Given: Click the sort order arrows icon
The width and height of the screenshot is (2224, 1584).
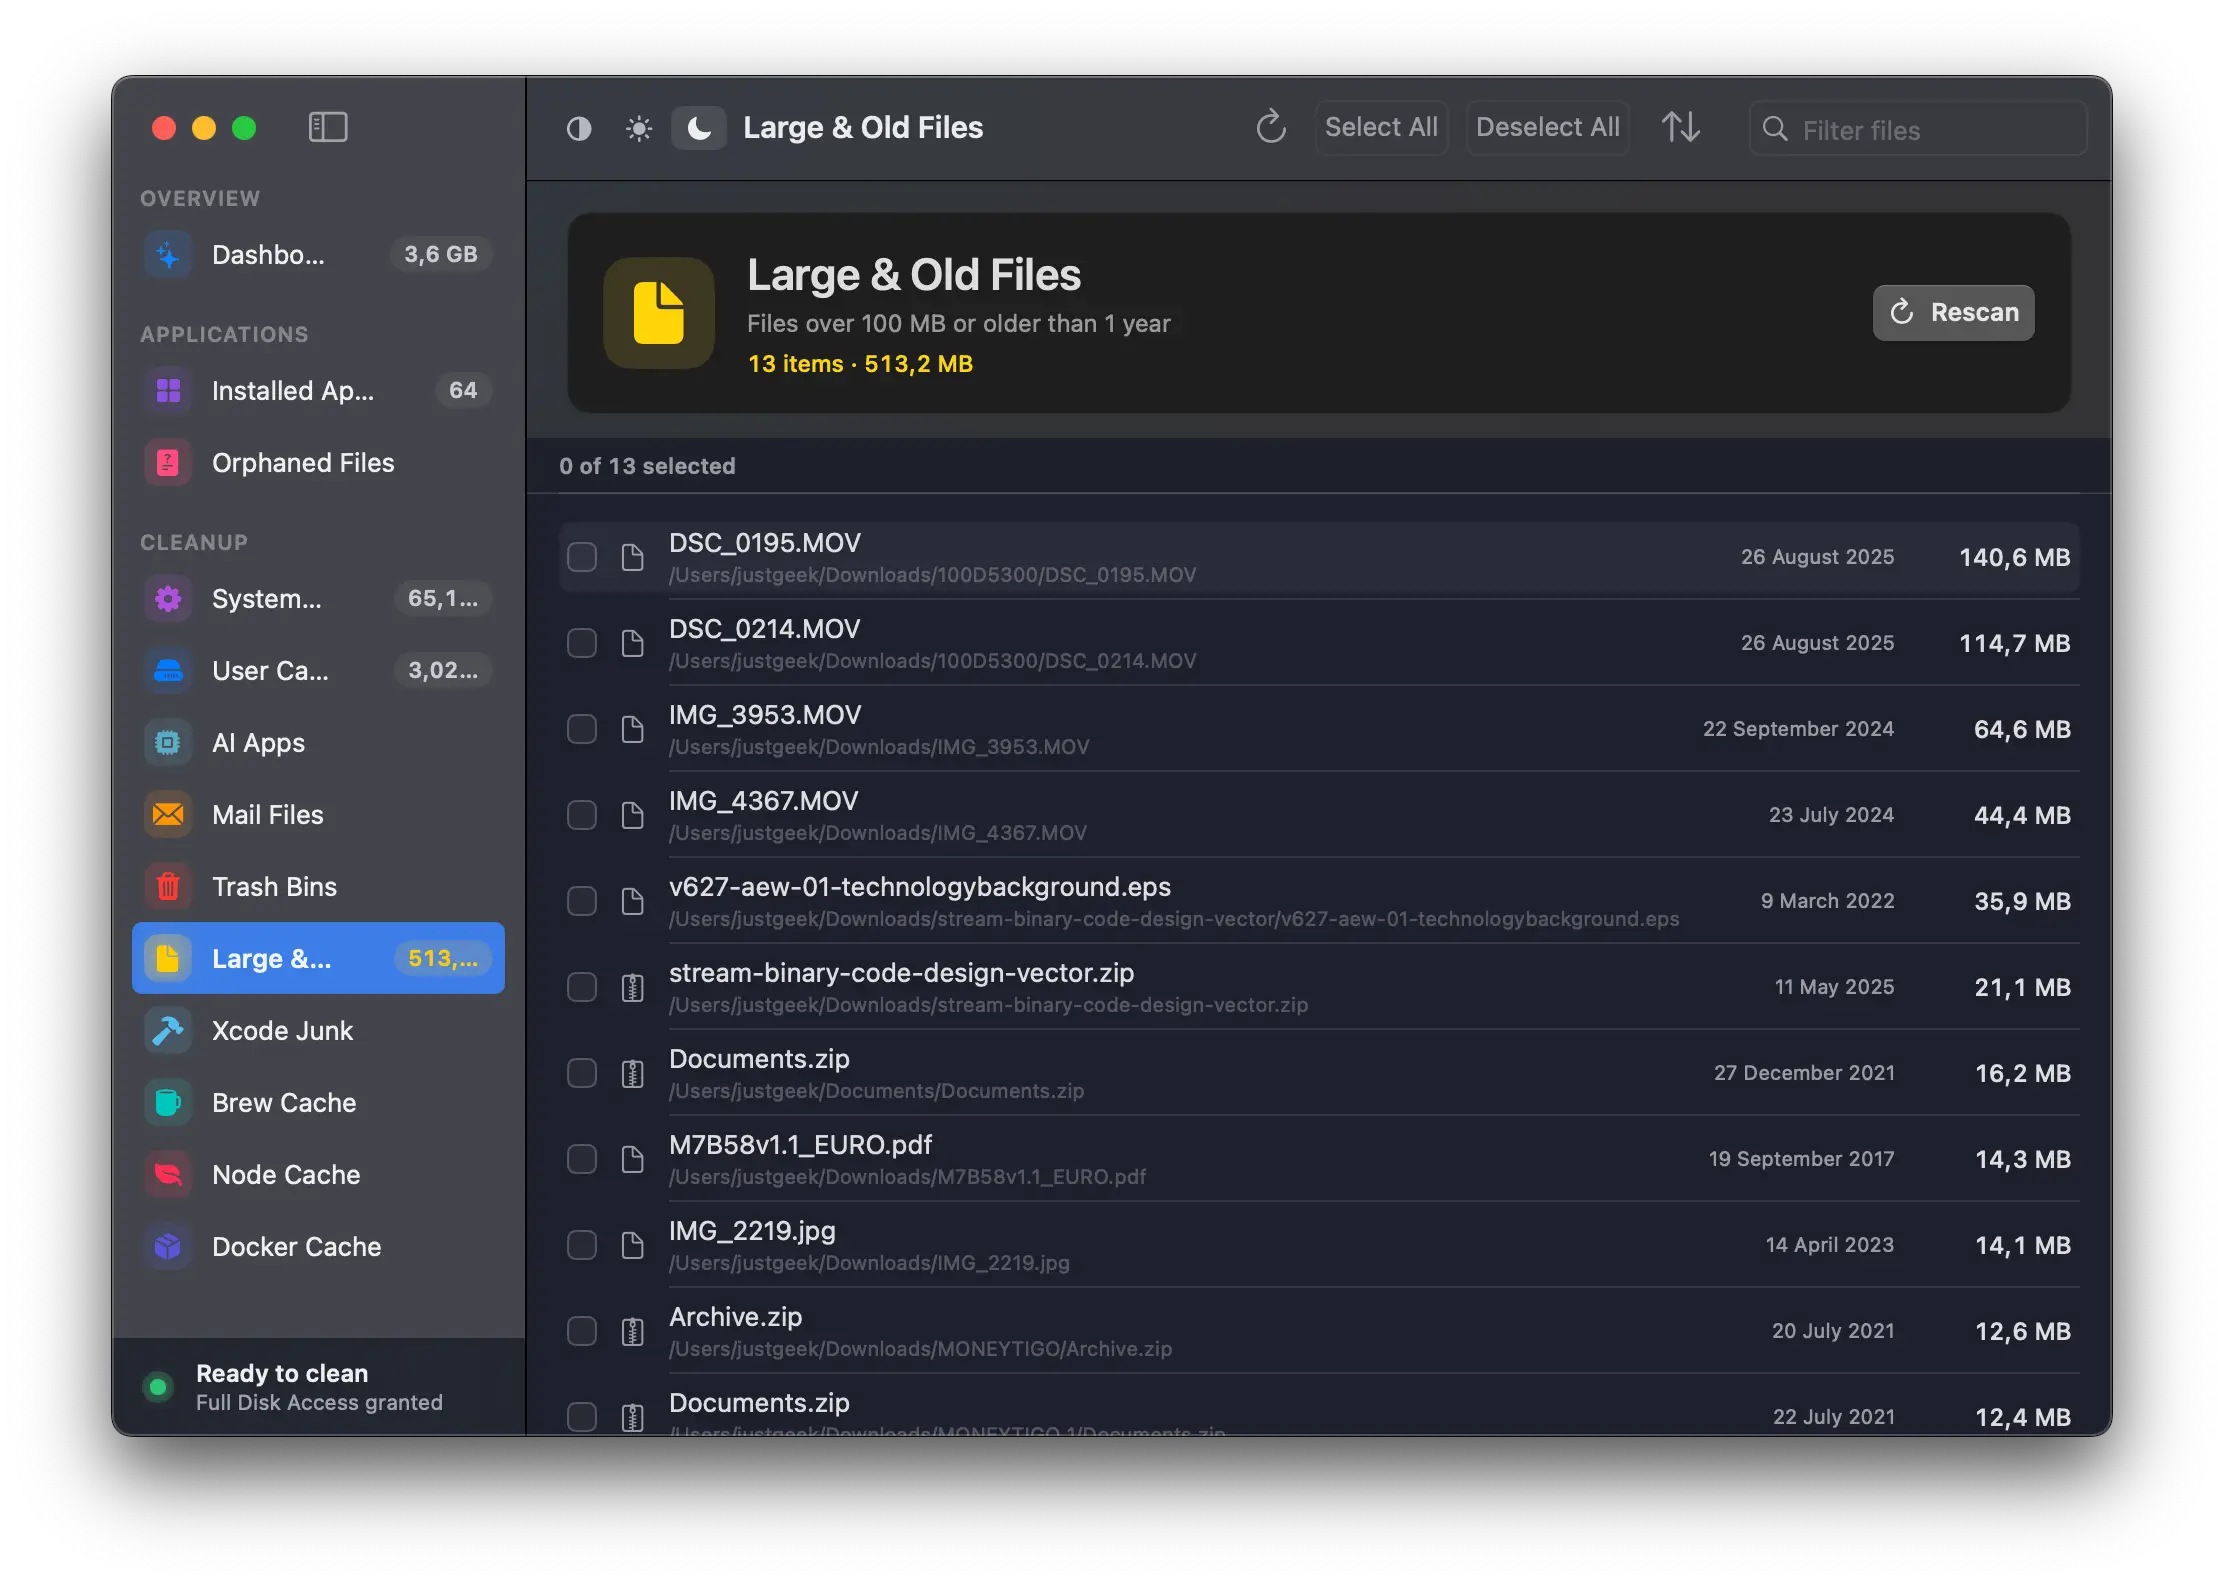Looking at the screenshot, I should [1681, 128].
